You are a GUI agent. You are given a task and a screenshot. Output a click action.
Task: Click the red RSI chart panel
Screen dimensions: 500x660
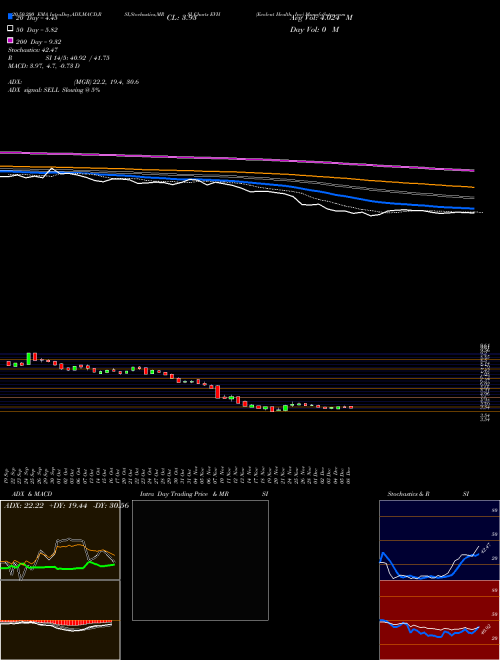[x=439, y=620]
